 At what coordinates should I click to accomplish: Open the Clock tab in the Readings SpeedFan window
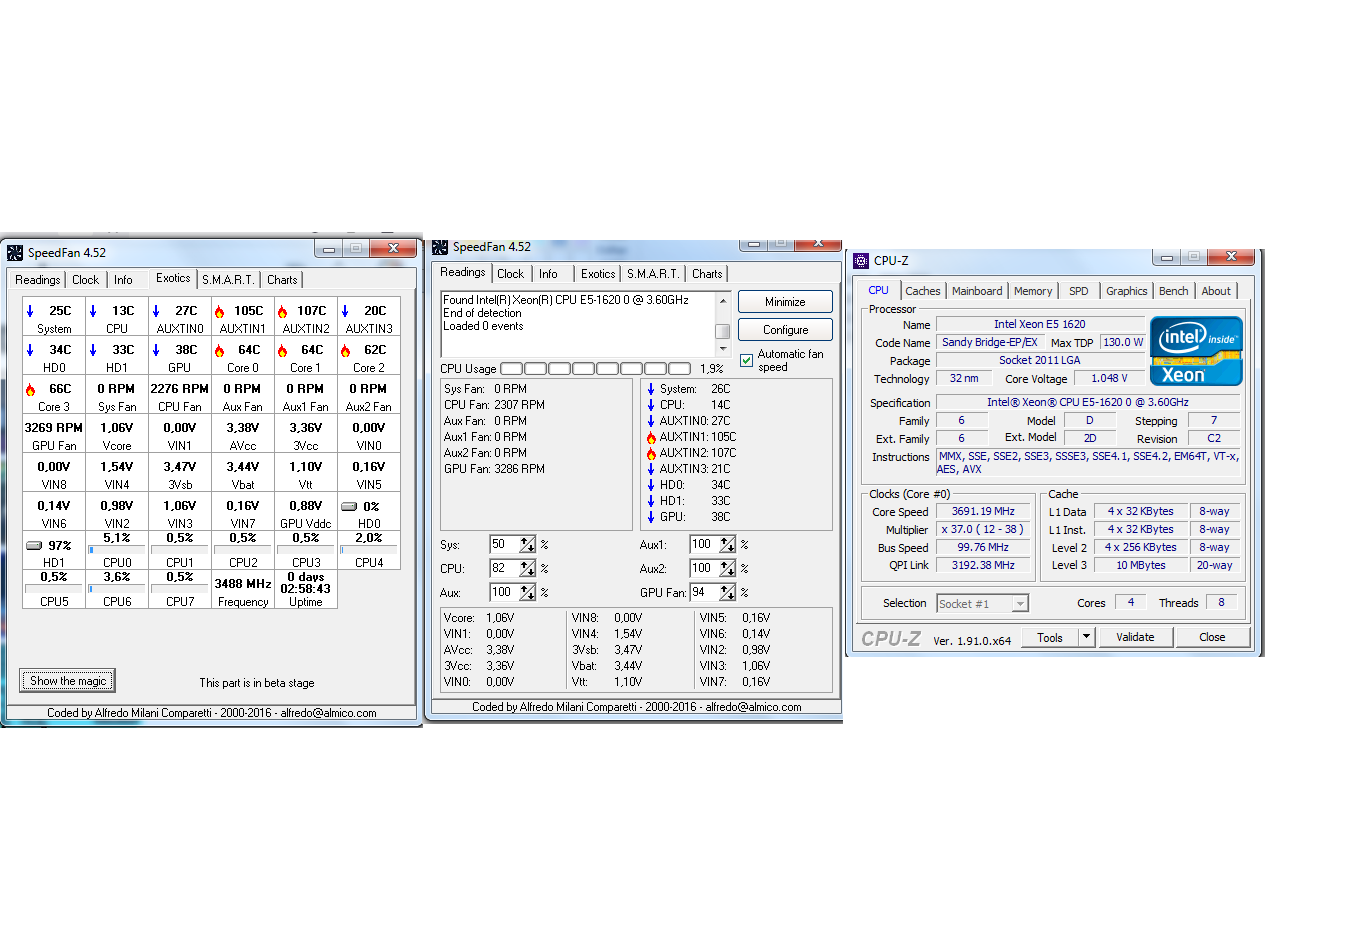[510, 273]
